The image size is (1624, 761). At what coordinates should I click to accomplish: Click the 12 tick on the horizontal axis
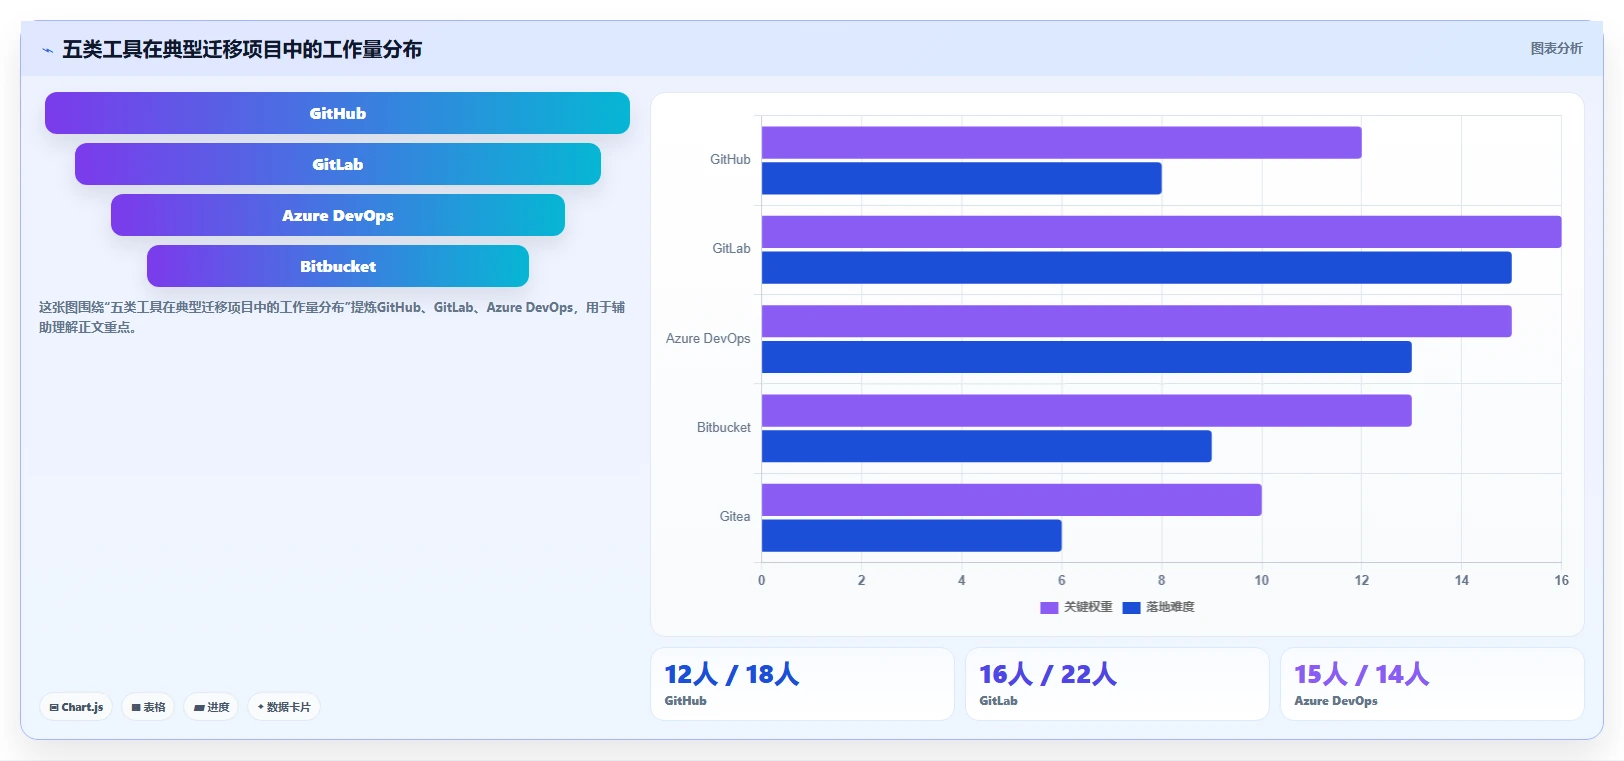pos(1362,580)
